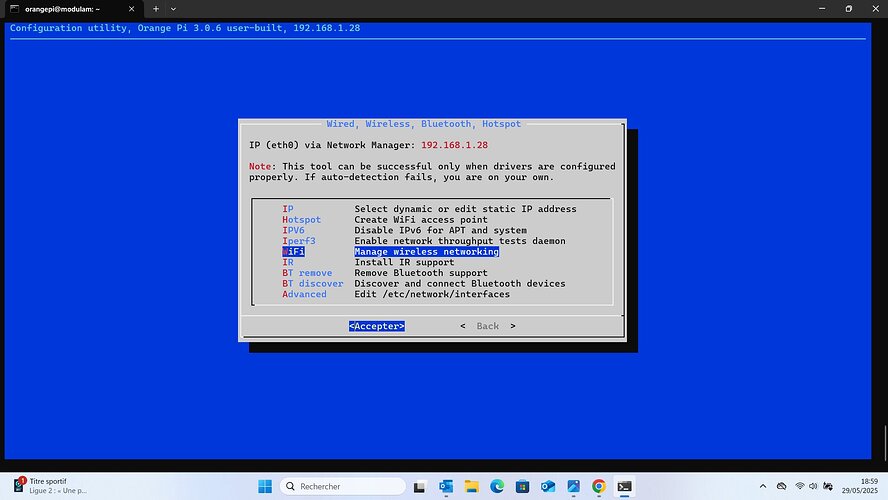Open the terminal profiles dropdown arrow
Screen dimensions: 888x500
(x=173, y=9)
